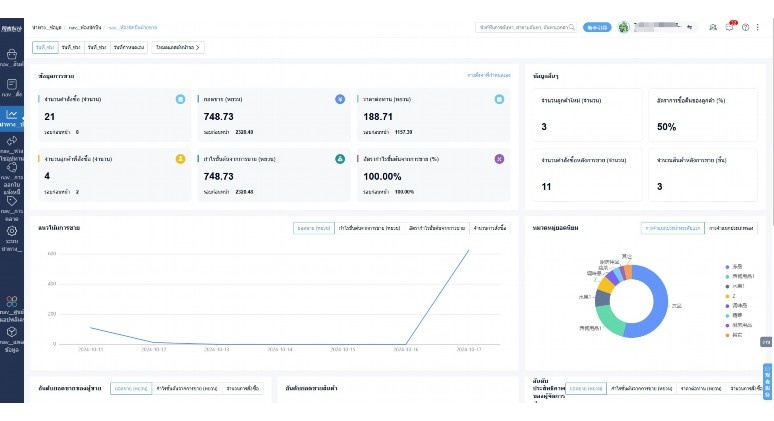Click the light-blue icon on the 21 card
This screenshot has height=421, width=774.
pos(181,99)
